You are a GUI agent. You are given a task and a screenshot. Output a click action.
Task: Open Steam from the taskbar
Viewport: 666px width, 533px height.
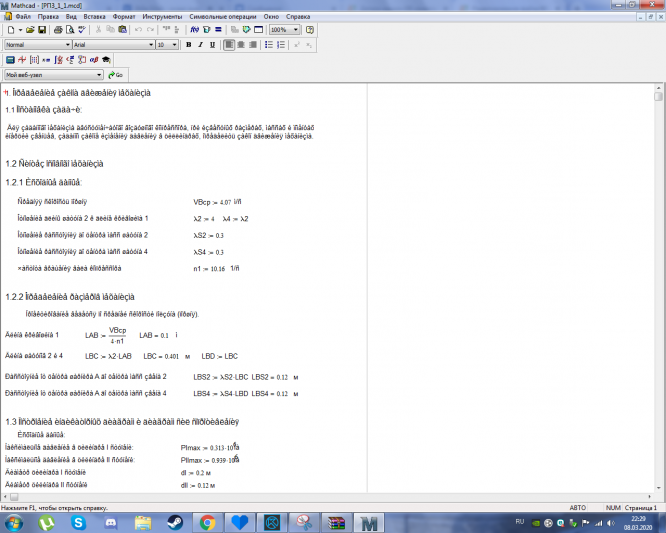(175, 523)
